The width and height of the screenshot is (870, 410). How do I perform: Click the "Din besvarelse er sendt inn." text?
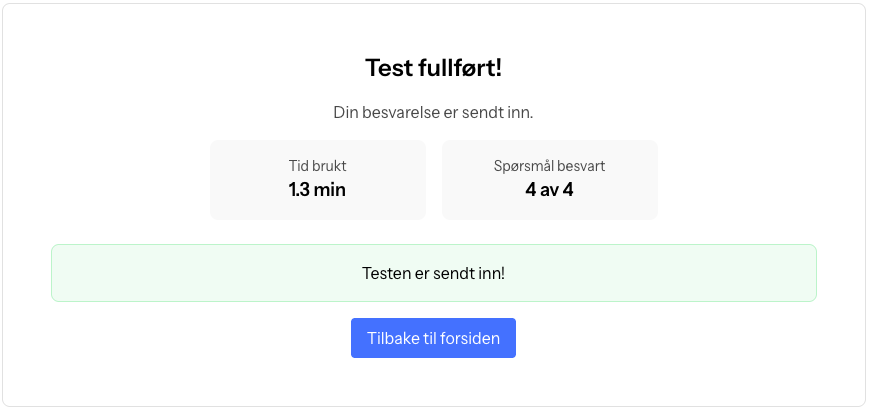click(x=433, y=112)
